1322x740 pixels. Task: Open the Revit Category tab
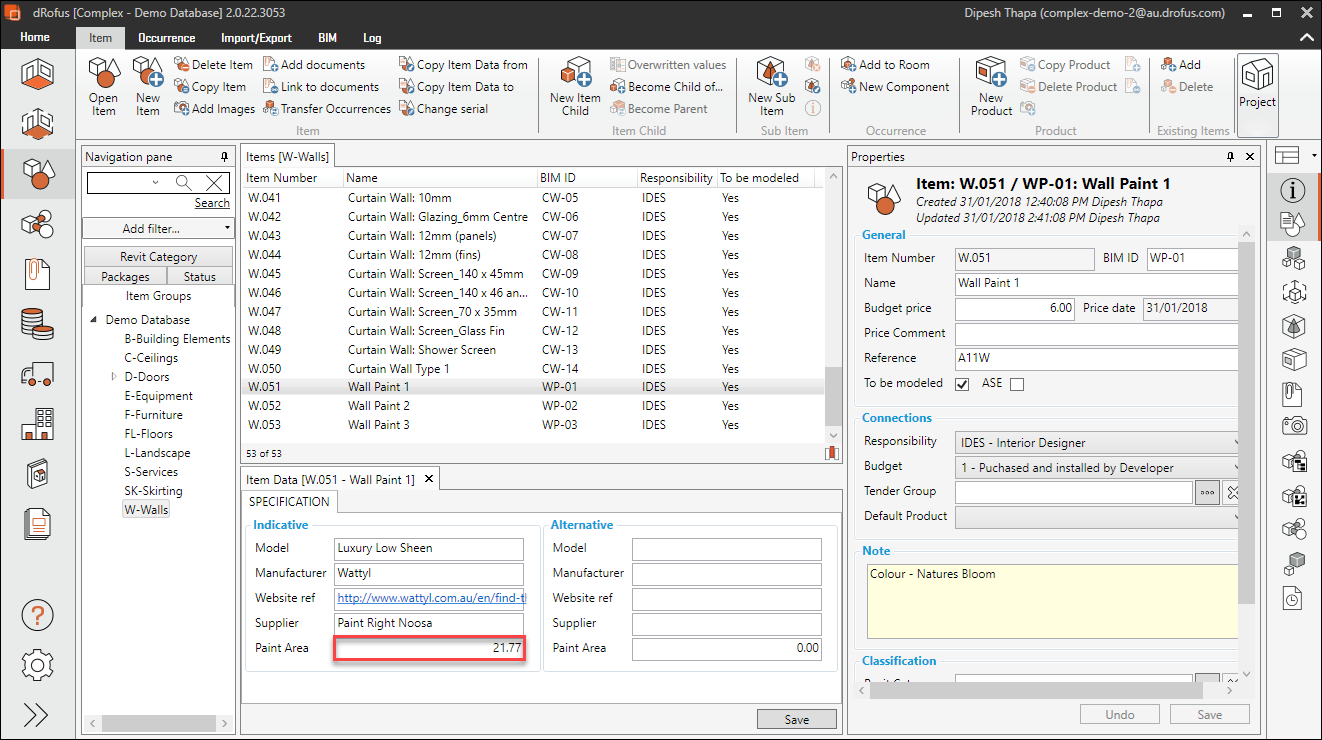pyautogui.click(x=158, y=257)
